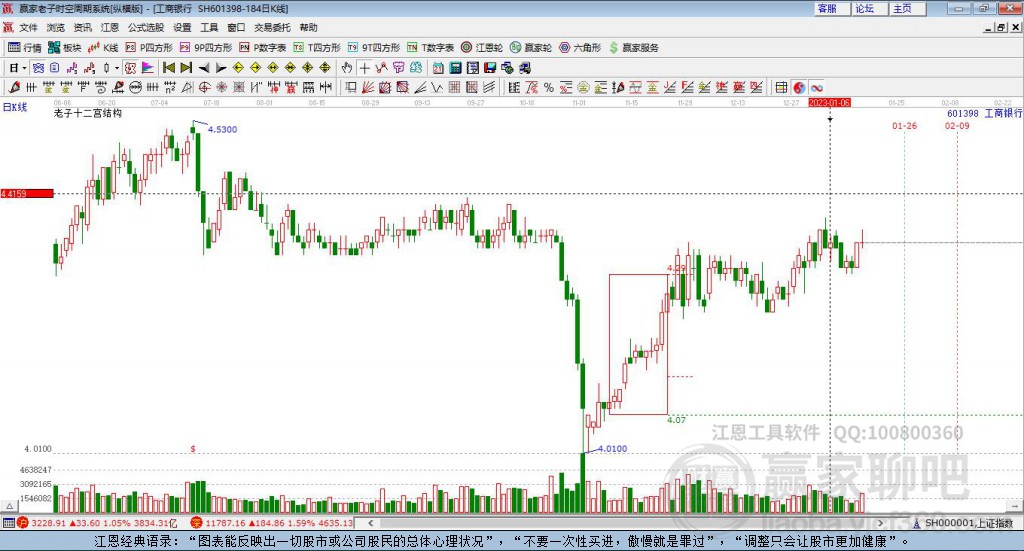Open the 公式选股 menu
Viewport: 1024px width, 551px height.
click(146, 27)
